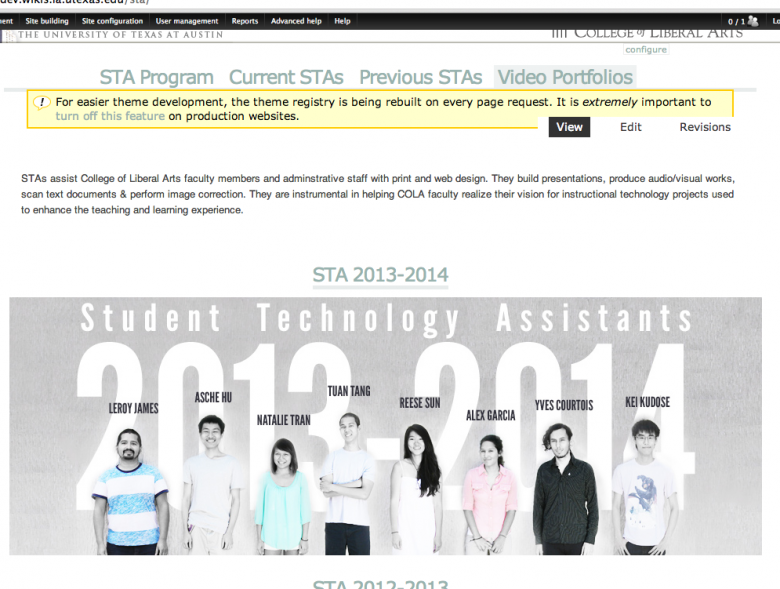Open the Site configuration menu
Viewport: 780px width, 589px height.
112,21
